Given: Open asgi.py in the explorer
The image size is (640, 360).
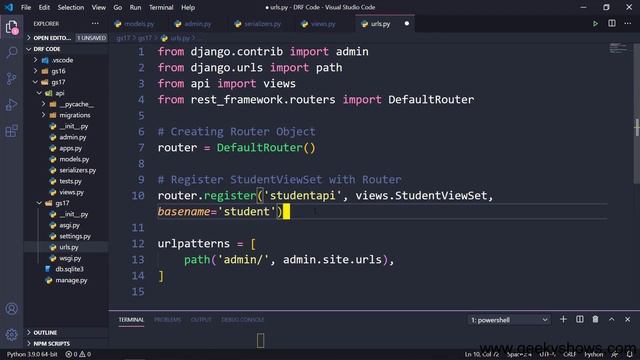Looking at the screenshot, I should tap(65, 225).
